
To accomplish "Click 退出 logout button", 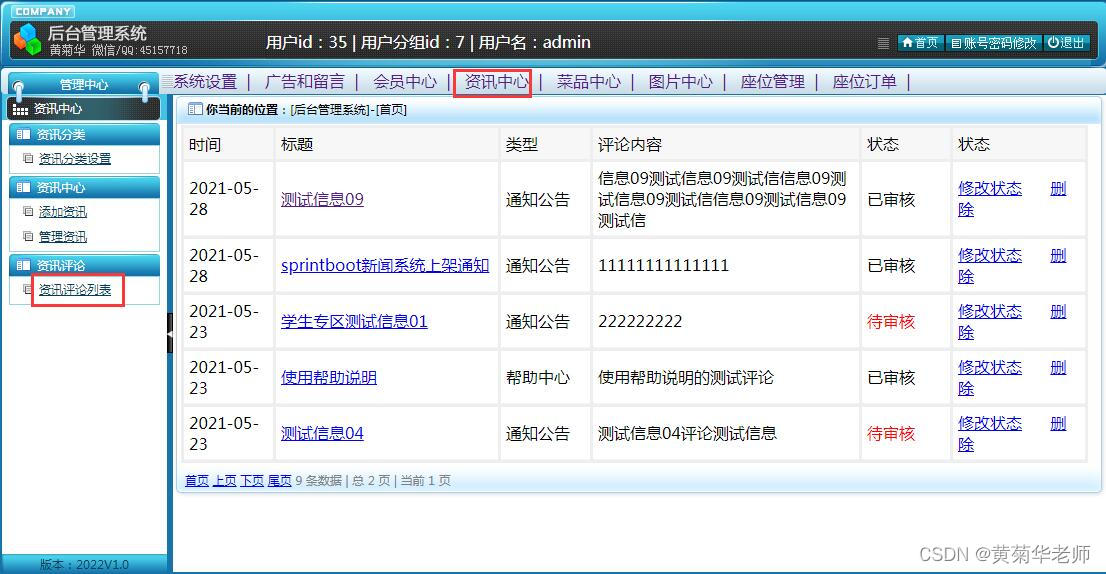I will pyautogui.click(x=1066, y=43).
